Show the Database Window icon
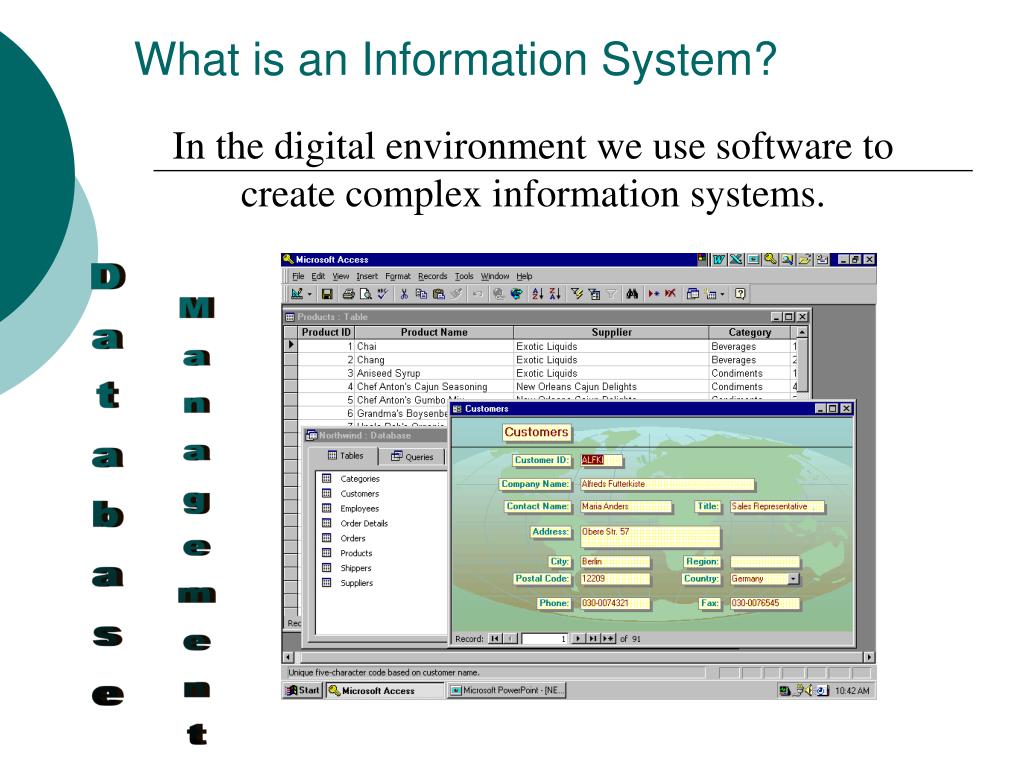Screen dimensions: 1024x768 tap(693, 294)
